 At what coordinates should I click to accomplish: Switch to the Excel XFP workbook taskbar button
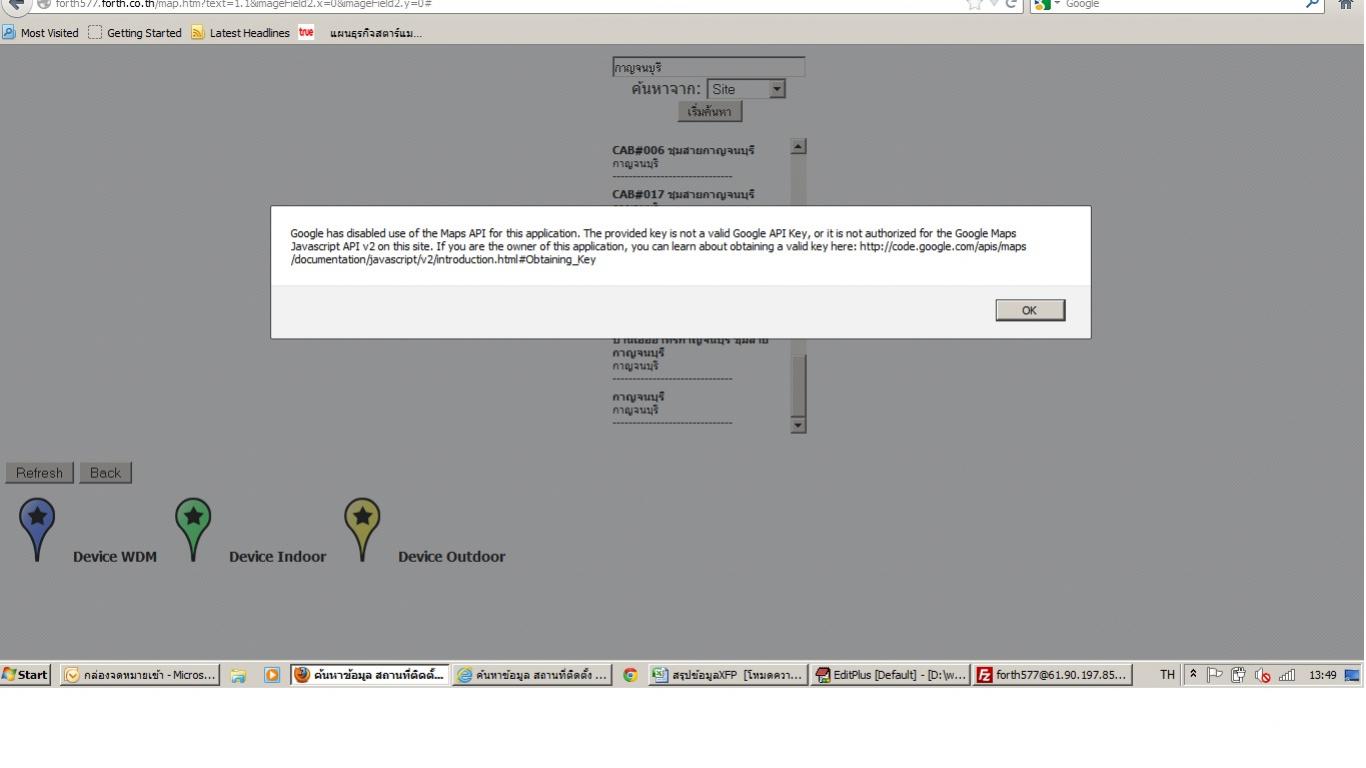point(728,675)
